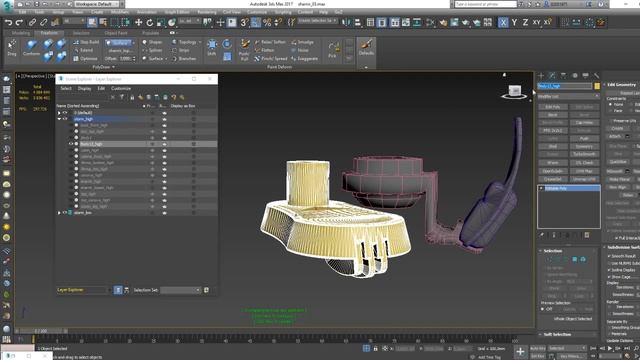Click the Unwrap UVW modifier button
Screen dimensions: 640x360
(x=584, y=179)
